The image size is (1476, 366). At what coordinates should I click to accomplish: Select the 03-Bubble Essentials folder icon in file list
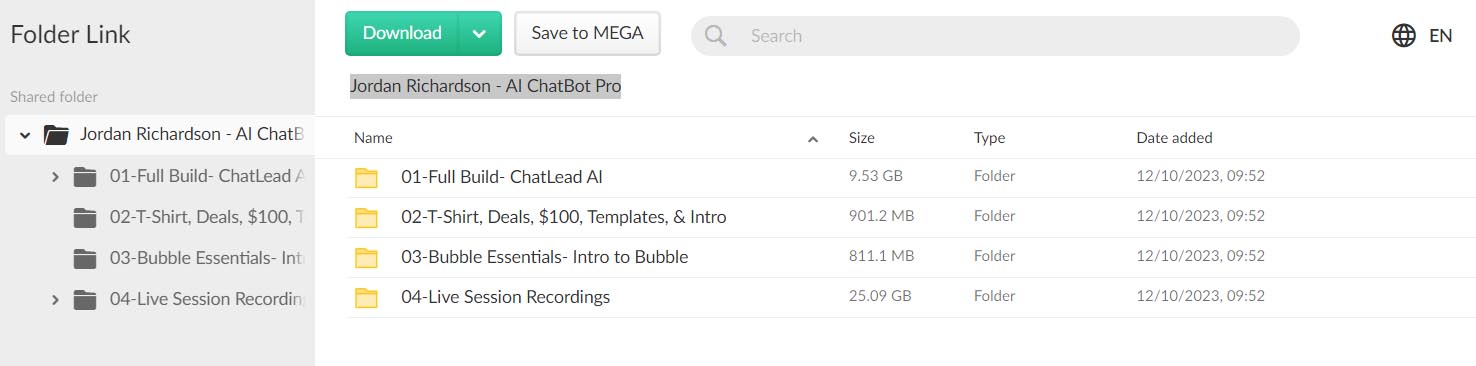pyautogui.click(x=367, y=258)
